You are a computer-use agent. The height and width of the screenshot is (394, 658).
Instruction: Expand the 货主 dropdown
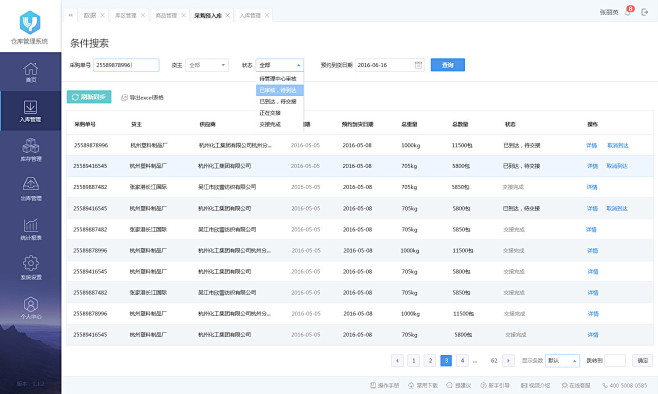pyautogui.click(x=207, y=65)
